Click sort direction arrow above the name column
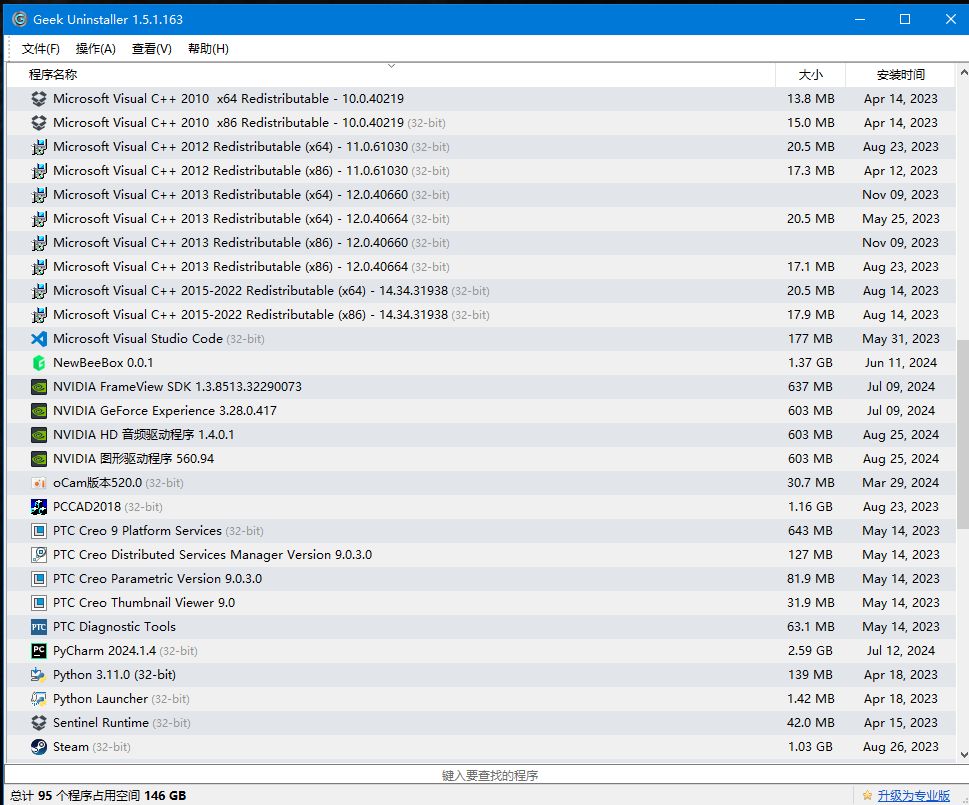Image resolution: width=969 pixels, height=805 pixels. (x=391, y=65)
